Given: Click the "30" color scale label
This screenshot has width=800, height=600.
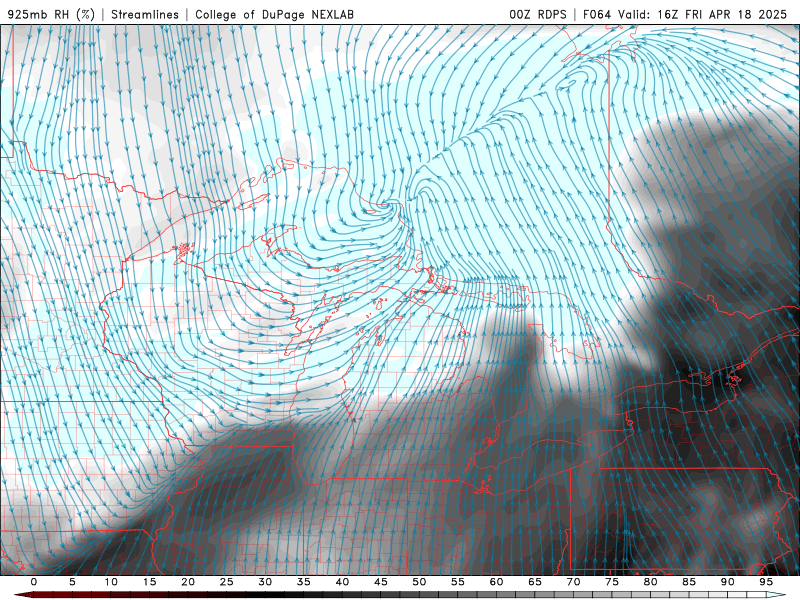Looking at the screenshot, I should pyautogui.click(x=265, y=582).
